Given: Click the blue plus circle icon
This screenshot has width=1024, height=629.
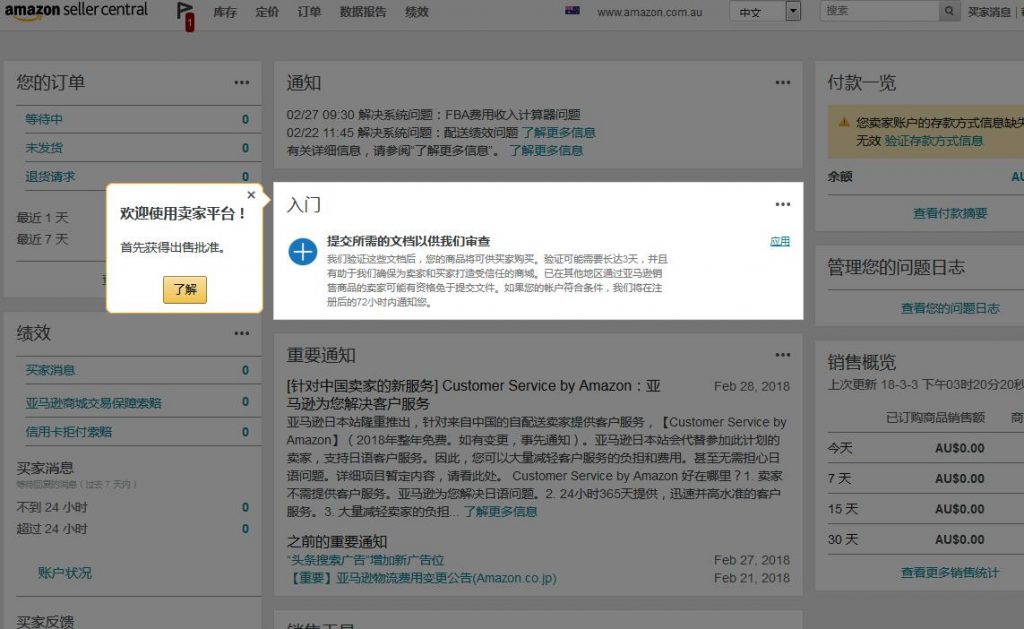Looking at the screenshot, I should coord(302,251).
